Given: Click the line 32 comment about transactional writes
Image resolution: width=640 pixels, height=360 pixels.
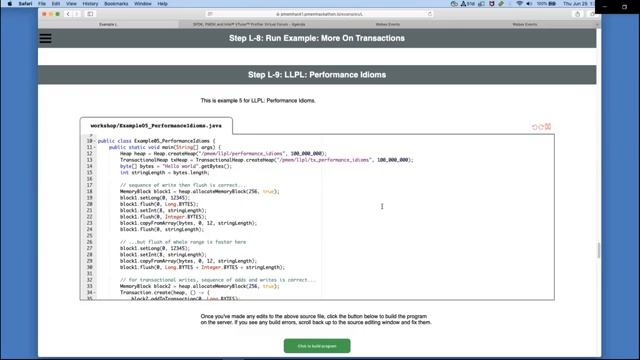Looking at the screenshot, I should pos(218,280).
